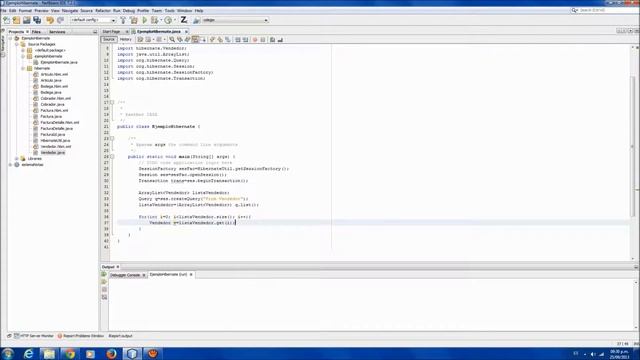This screenshot has width=640, height=360.
Task: Click the Open Project toolbar icon
Action: tap(27, 20)
